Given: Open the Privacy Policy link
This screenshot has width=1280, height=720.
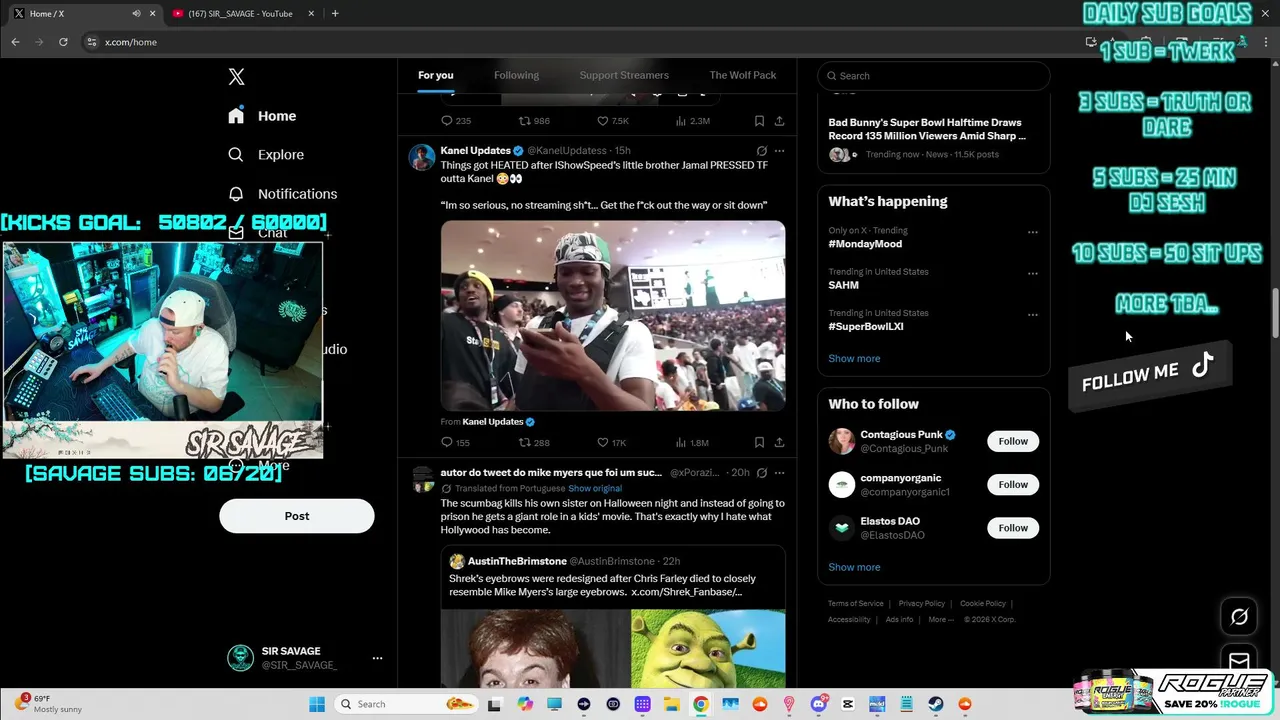Looking at the screenshot, I should (922, 604).
